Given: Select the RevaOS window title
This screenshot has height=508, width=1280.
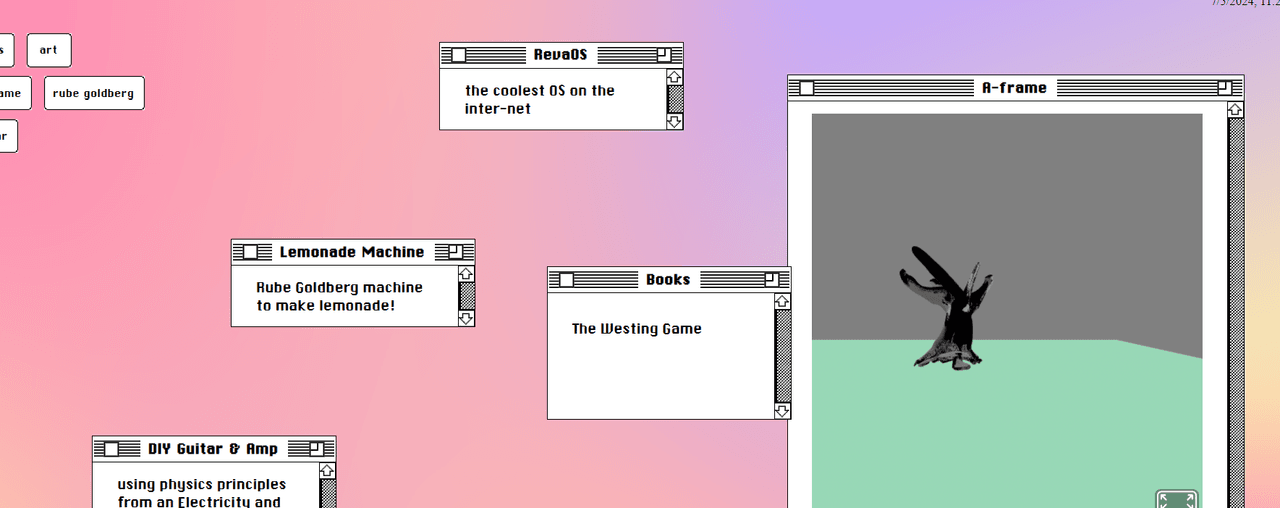Looking at the screenshot, I should pos(561,55).
